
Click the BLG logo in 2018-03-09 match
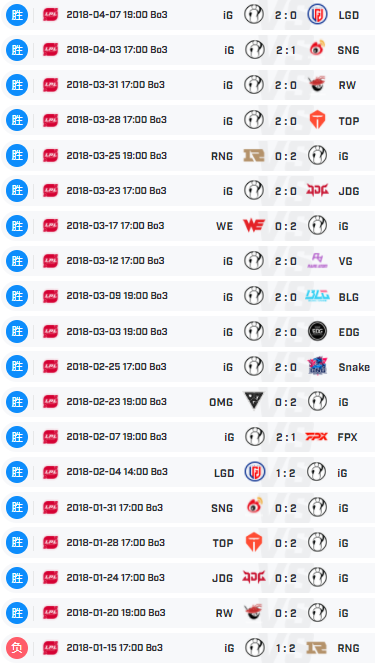coord(317,296)
